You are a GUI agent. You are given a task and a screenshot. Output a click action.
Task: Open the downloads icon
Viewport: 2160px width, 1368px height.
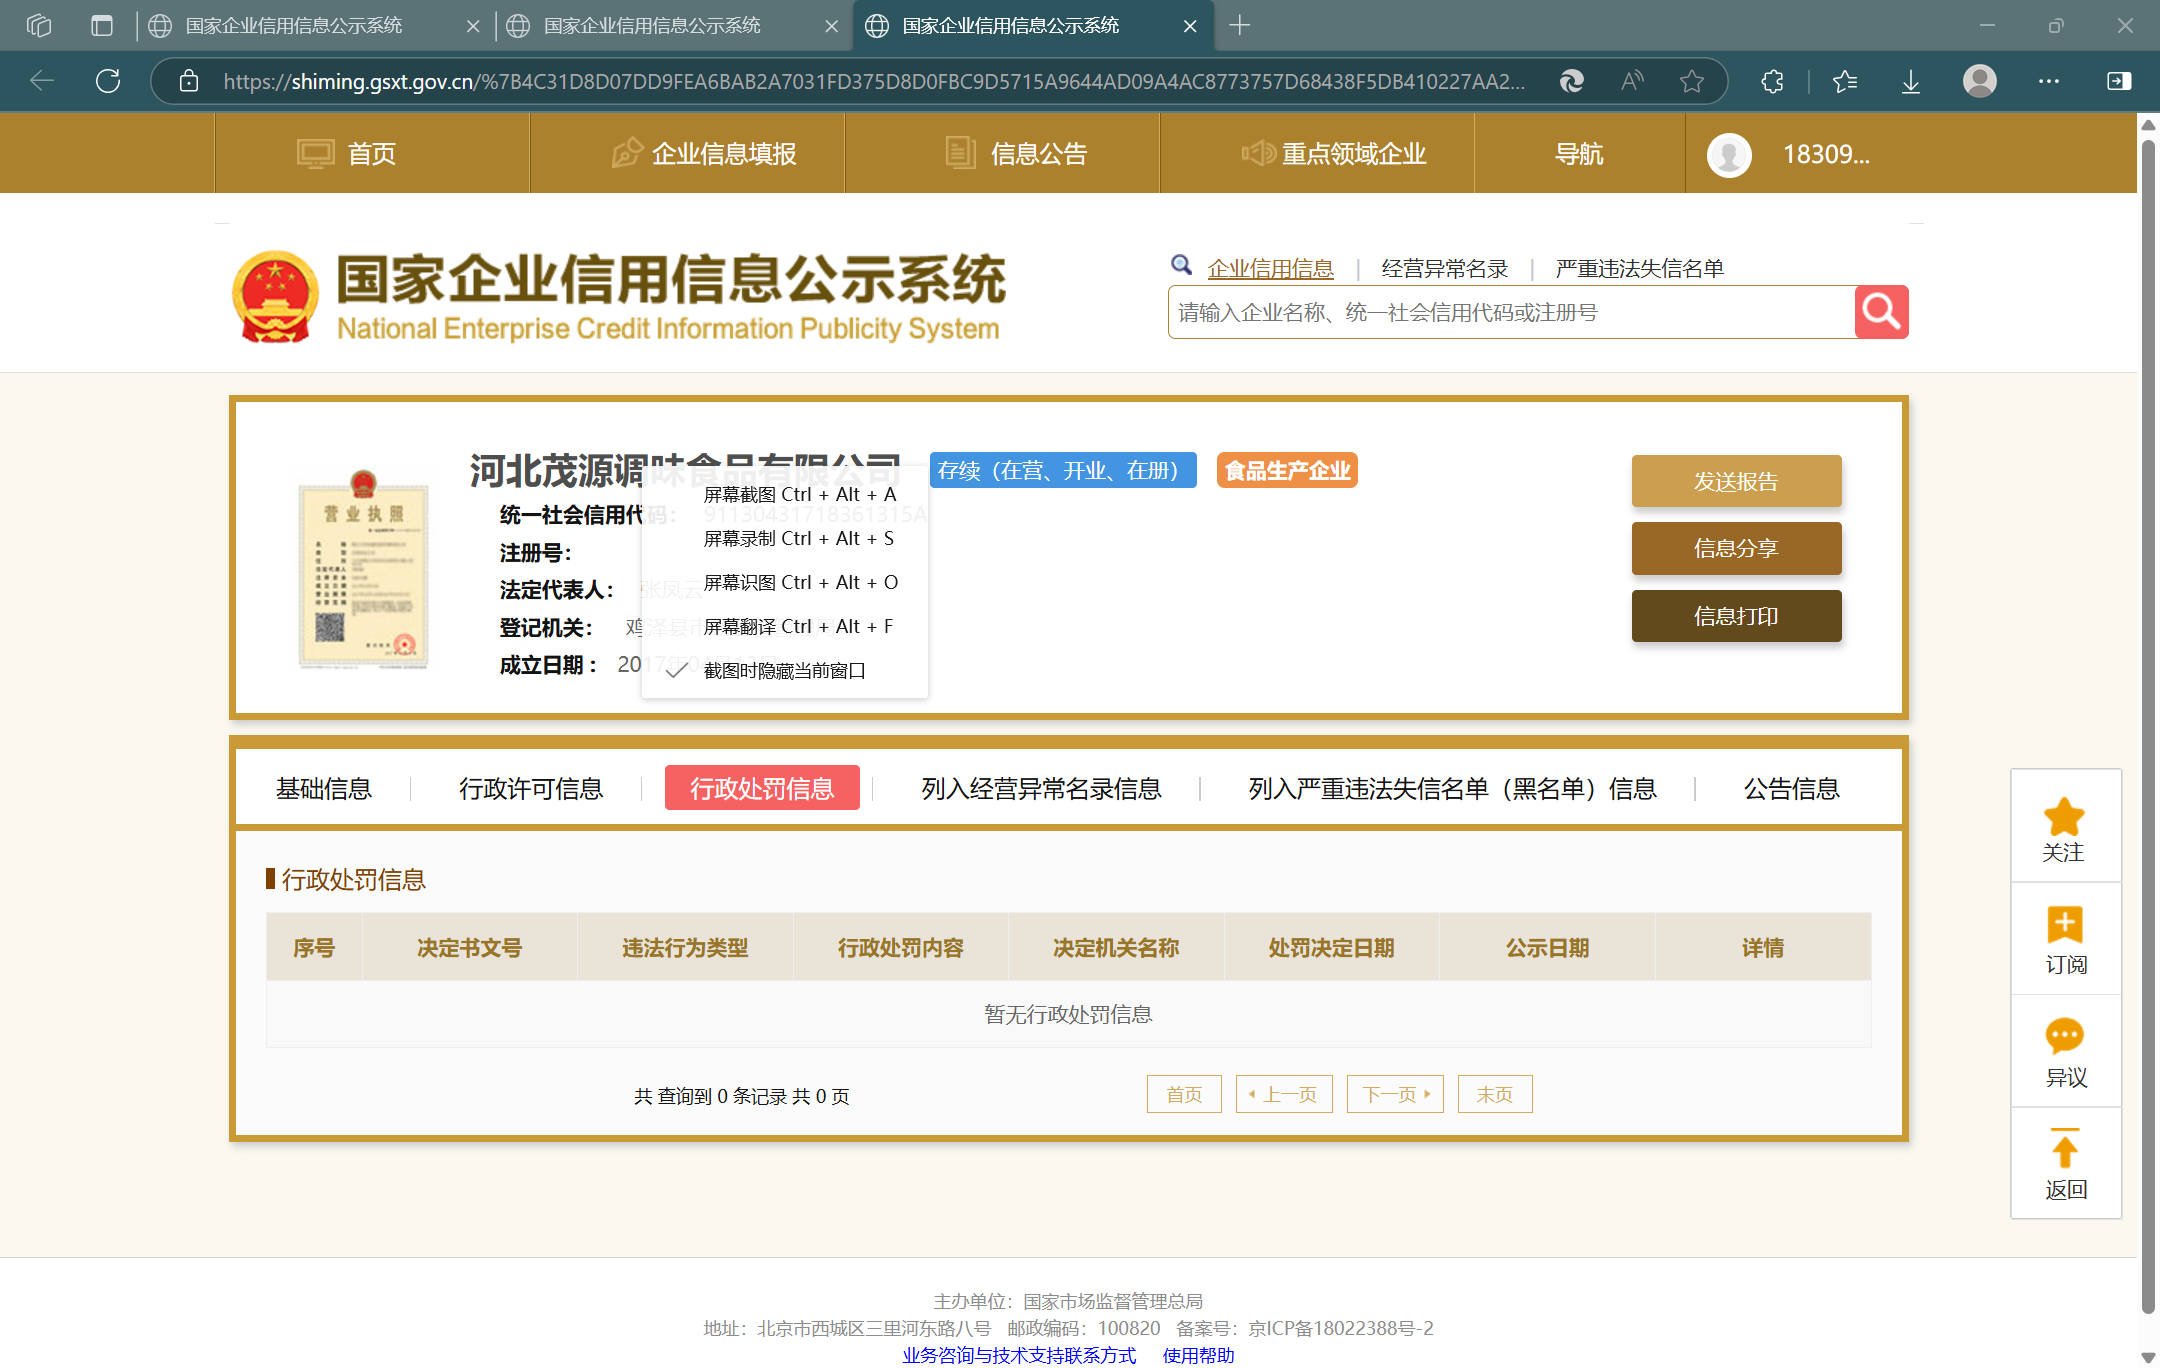point(1911,81)
